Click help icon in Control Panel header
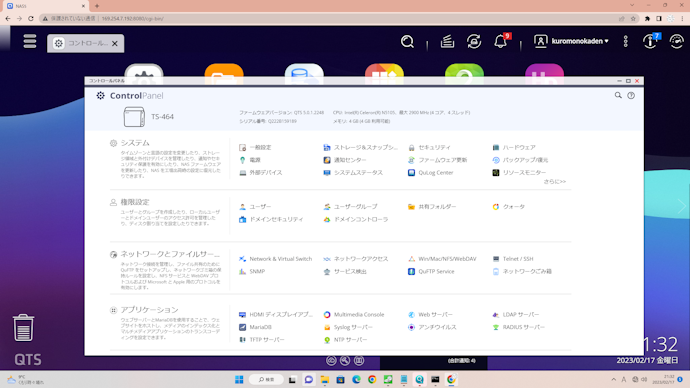 click(631, 95)
